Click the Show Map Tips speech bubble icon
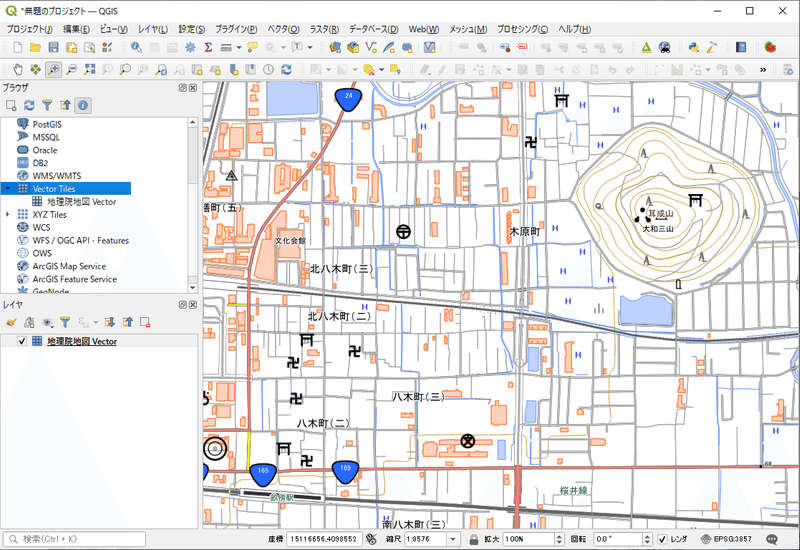 click(253, 47)
